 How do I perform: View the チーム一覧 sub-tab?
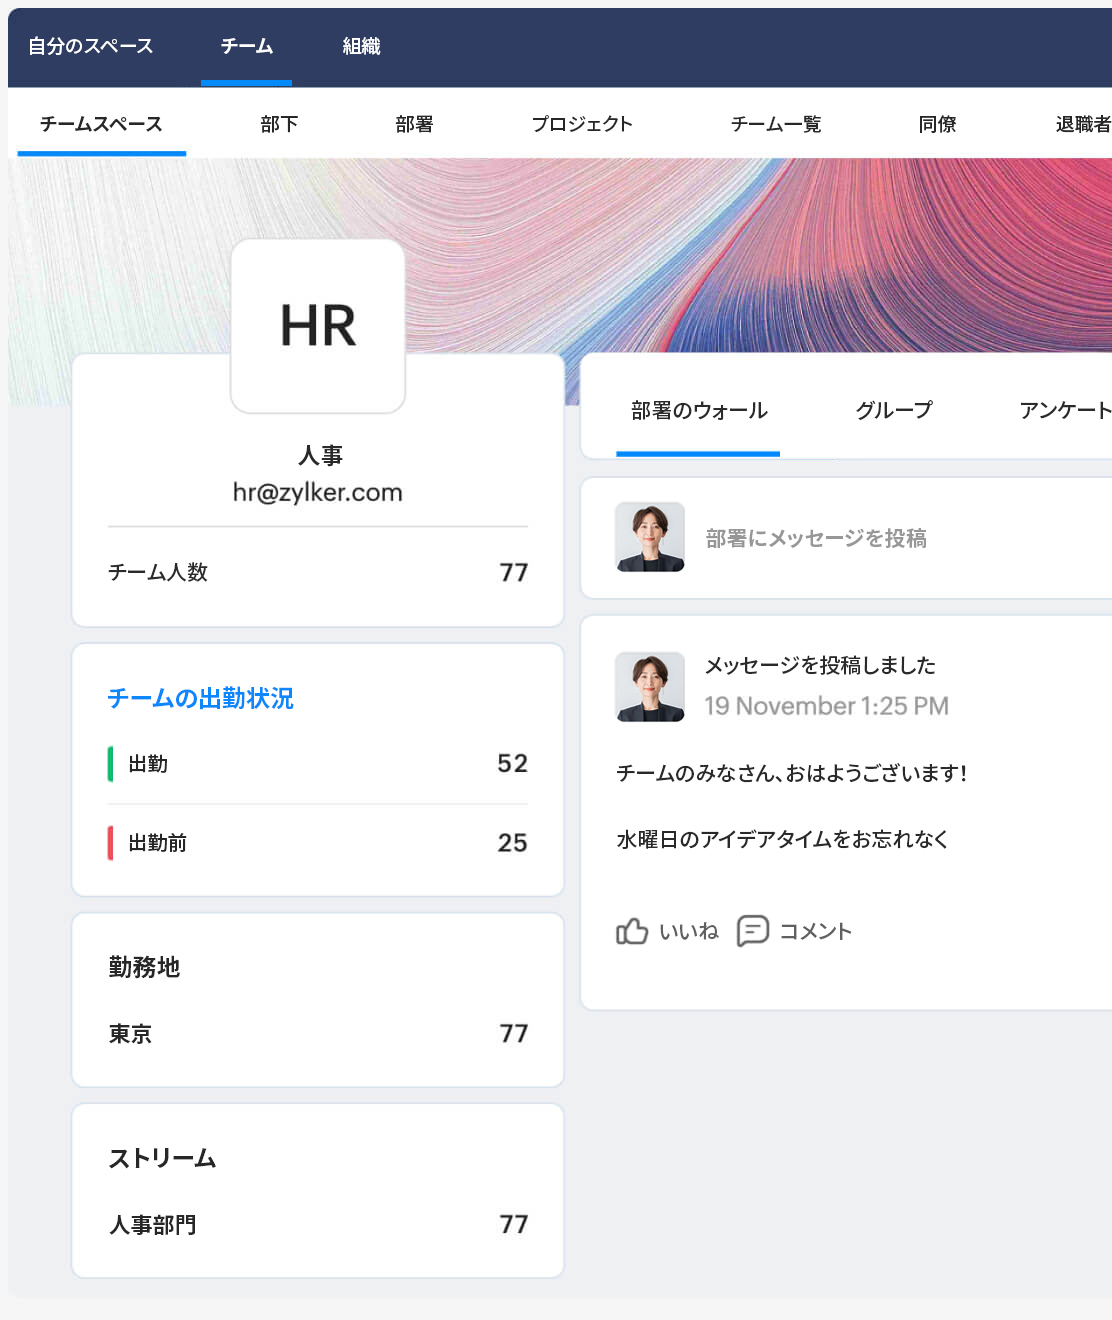778,124
